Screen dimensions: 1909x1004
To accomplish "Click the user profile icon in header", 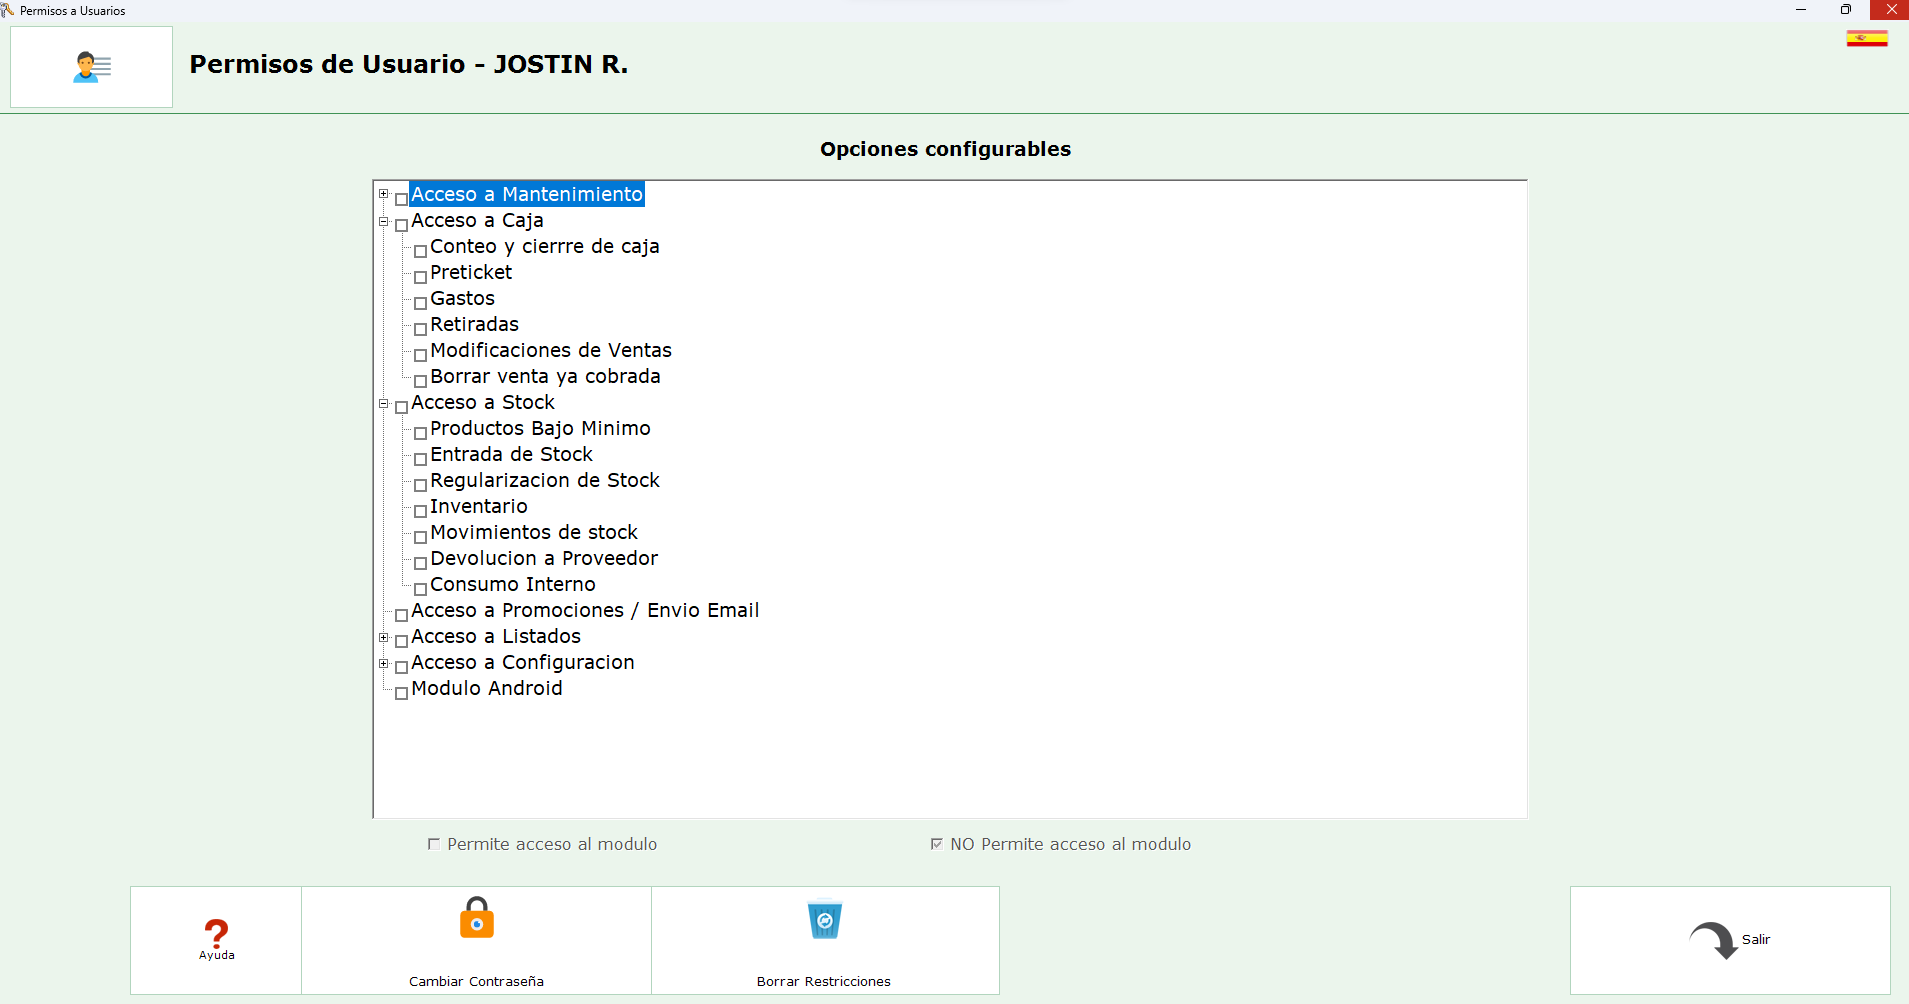I will tap(91, 67).
